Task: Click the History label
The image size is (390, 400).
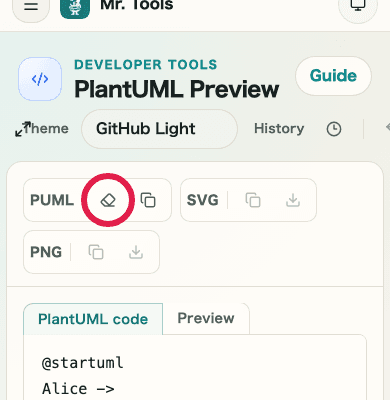Action: pos(279,128)
